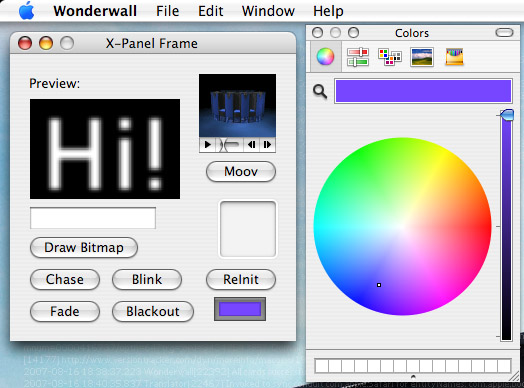Click the brightness slider knob in Colors
Viewport: 524px width, 388px height.
pos(507,115)
